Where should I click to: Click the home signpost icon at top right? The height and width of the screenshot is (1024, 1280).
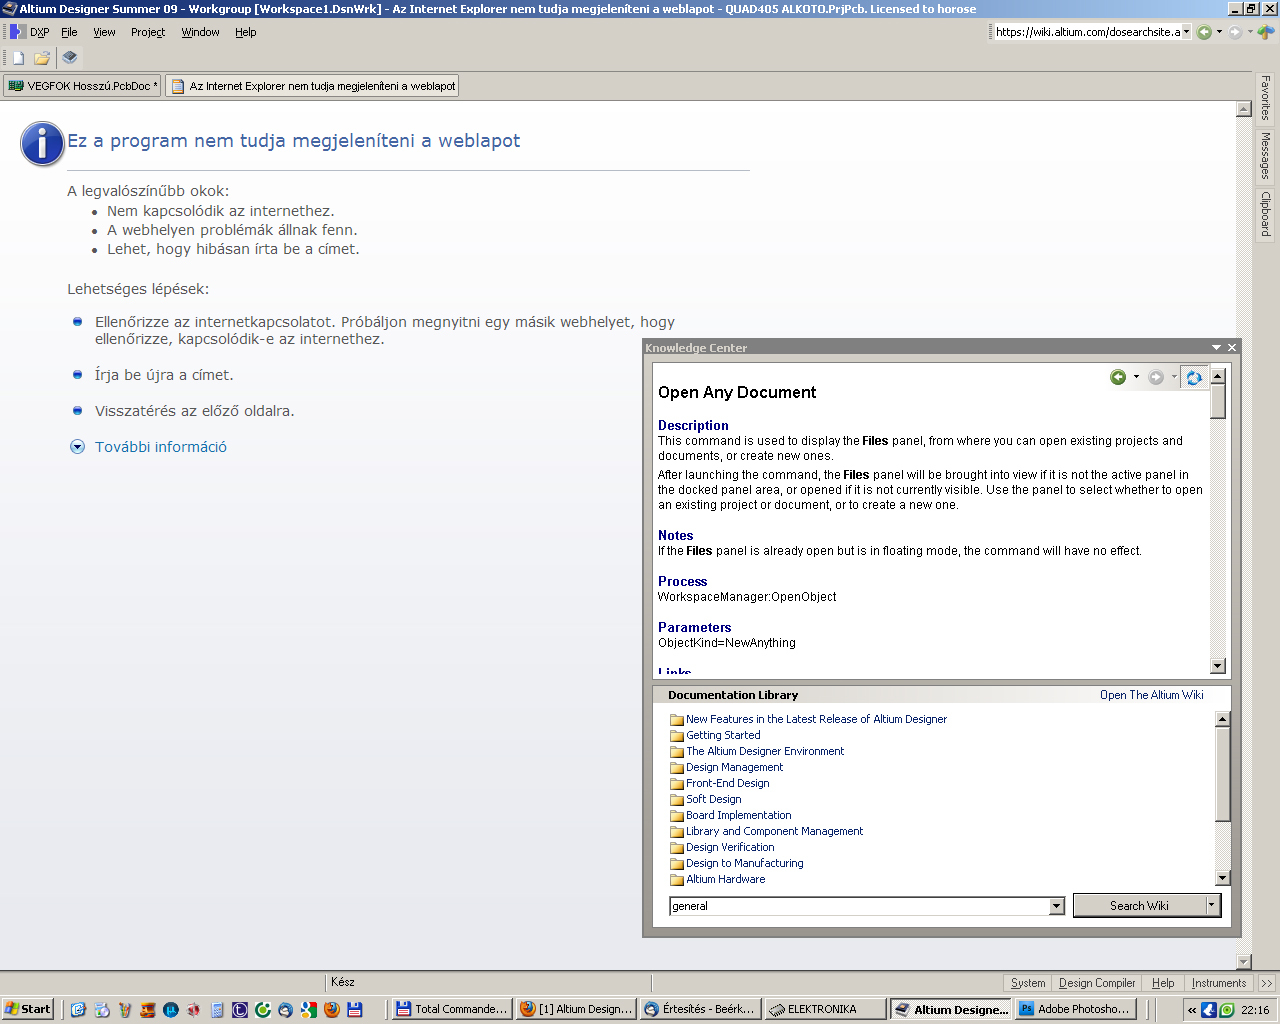[1266, 32]
